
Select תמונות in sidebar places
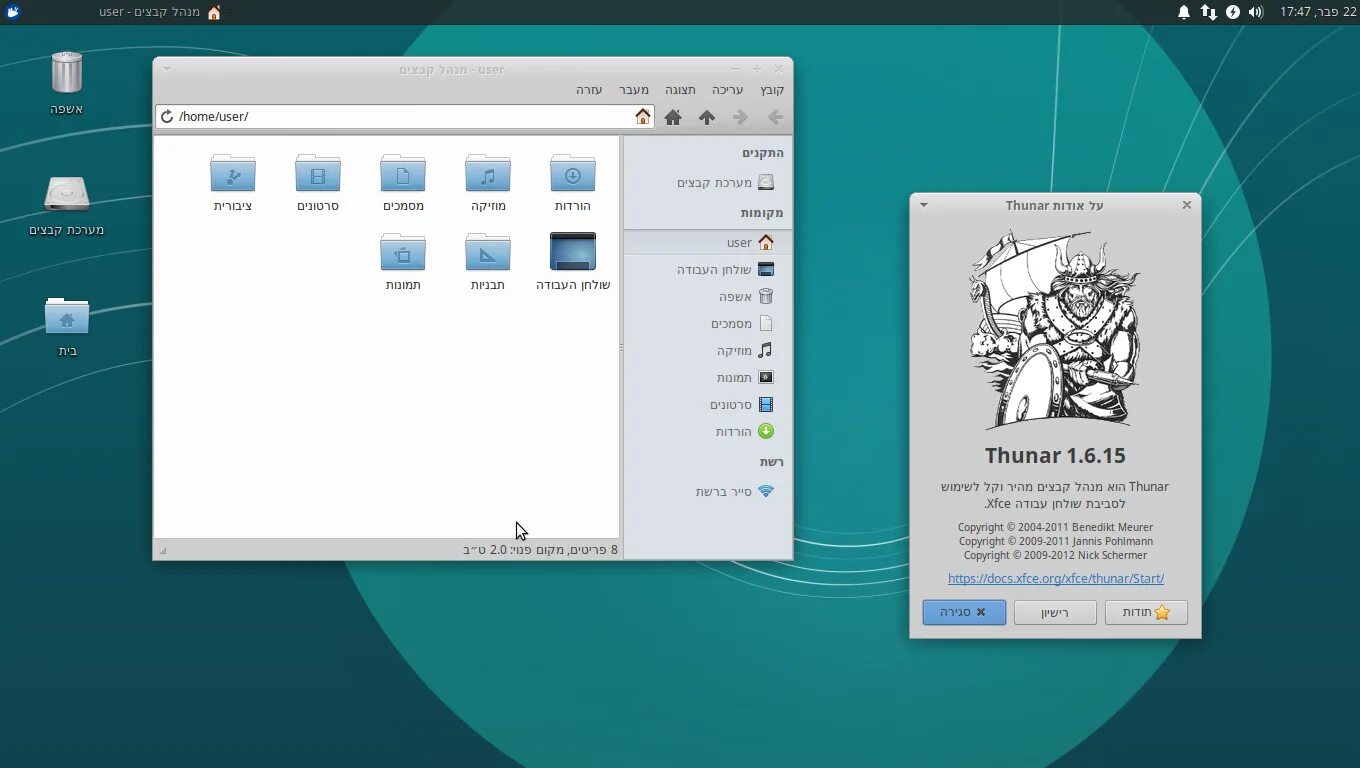coord(708,378)
